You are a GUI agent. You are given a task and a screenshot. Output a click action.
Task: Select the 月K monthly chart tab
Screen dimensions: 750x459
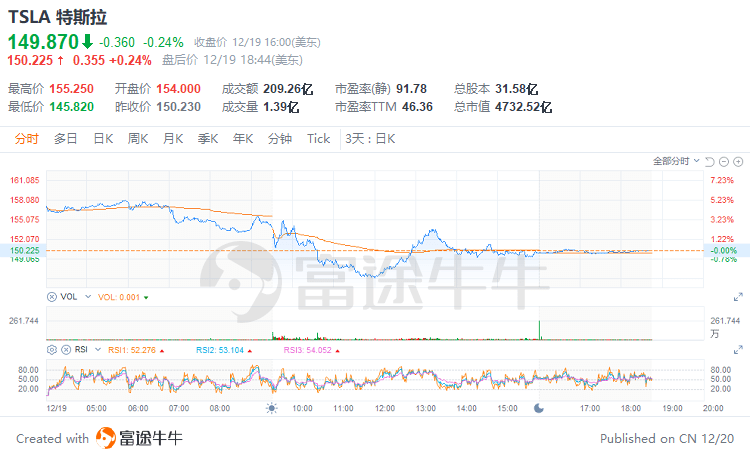pyautogui.click(x=173, y=139)
